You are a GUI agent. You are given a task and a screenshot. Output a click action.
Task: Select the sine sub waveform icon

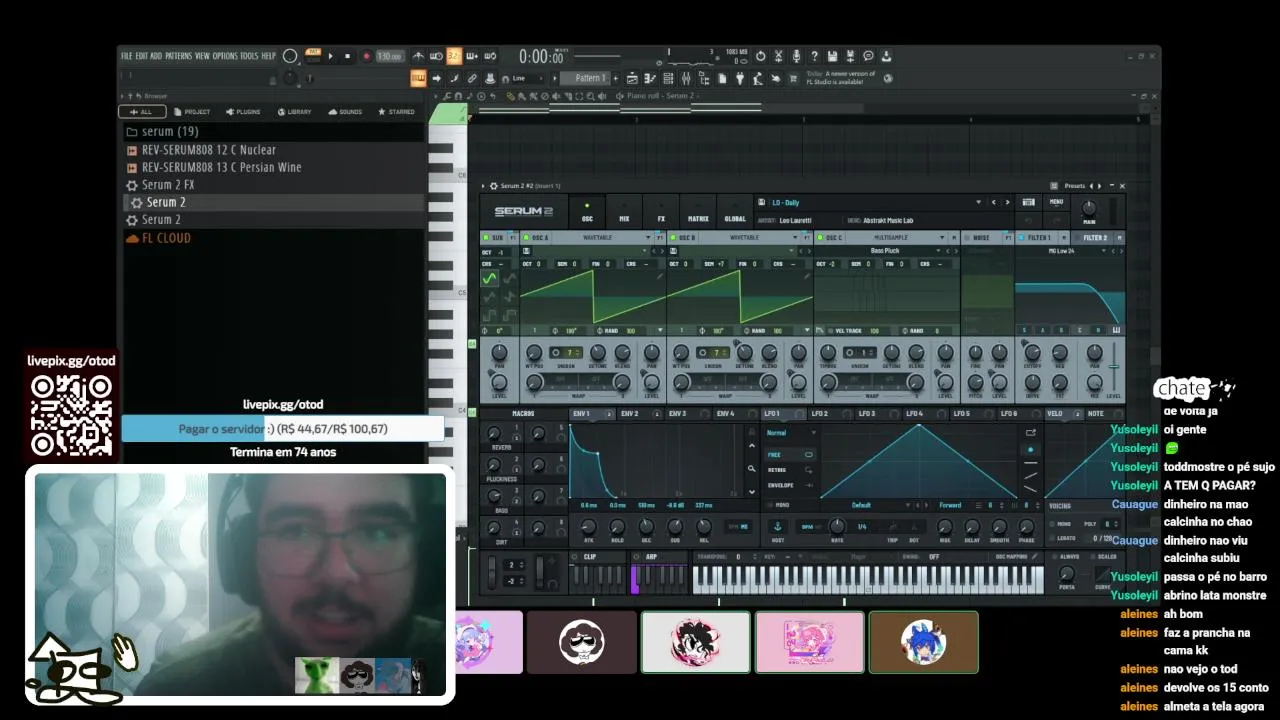(489, 279)
